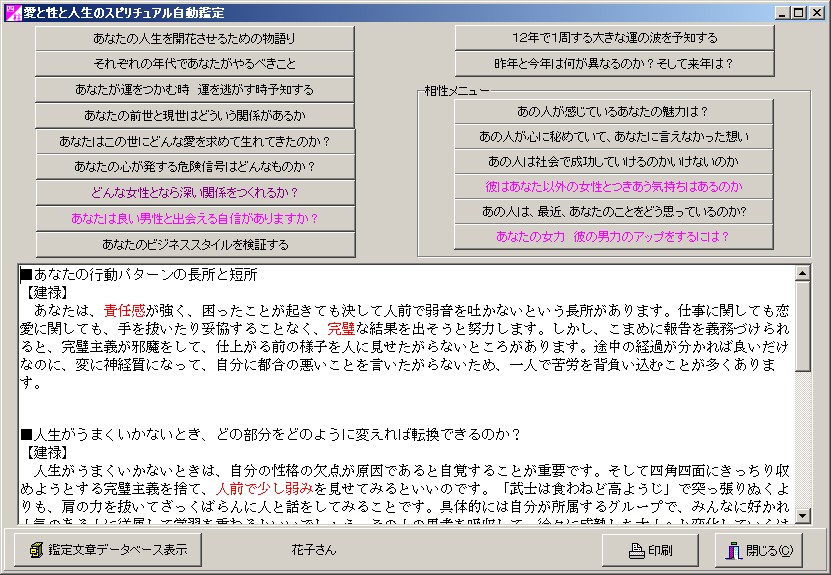Open あなたの前世と現世はどういう関係があるか
This screenshot has width=831, height=575.
point(195,115)
